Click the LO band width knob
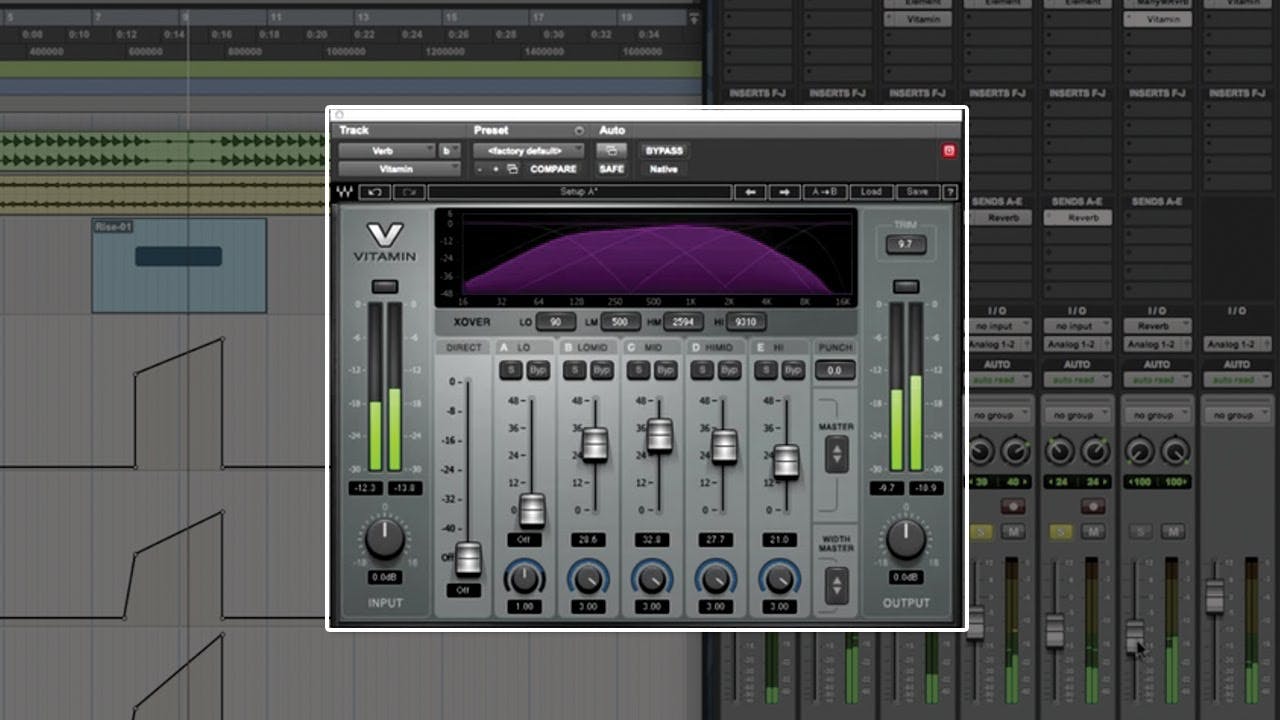Viewport: 1280px width, 720px height. (x=524, y=577)
